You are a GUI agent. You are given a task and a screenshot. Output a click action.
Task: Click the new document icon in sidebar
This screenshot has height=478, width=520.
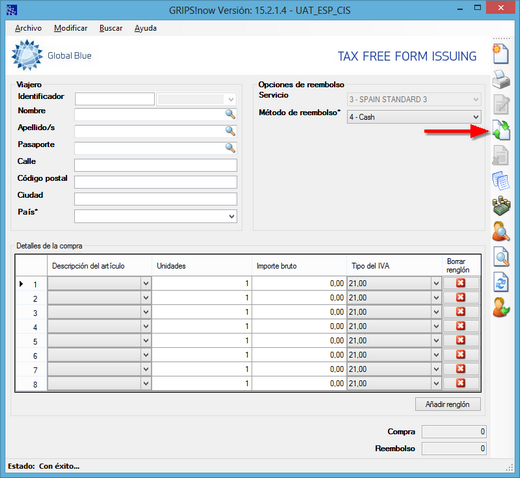coord(501,54)
